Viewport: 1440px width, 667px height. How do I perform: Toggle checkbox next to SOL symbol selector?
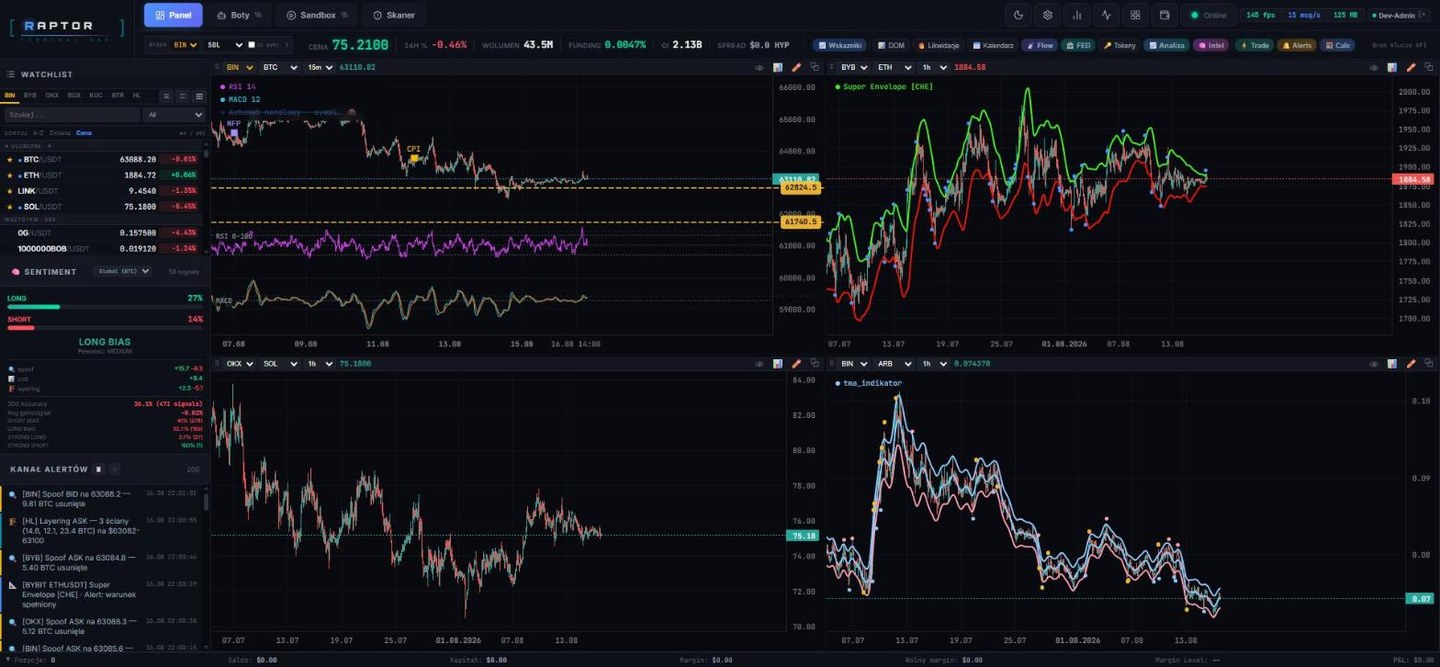(251, 45)
